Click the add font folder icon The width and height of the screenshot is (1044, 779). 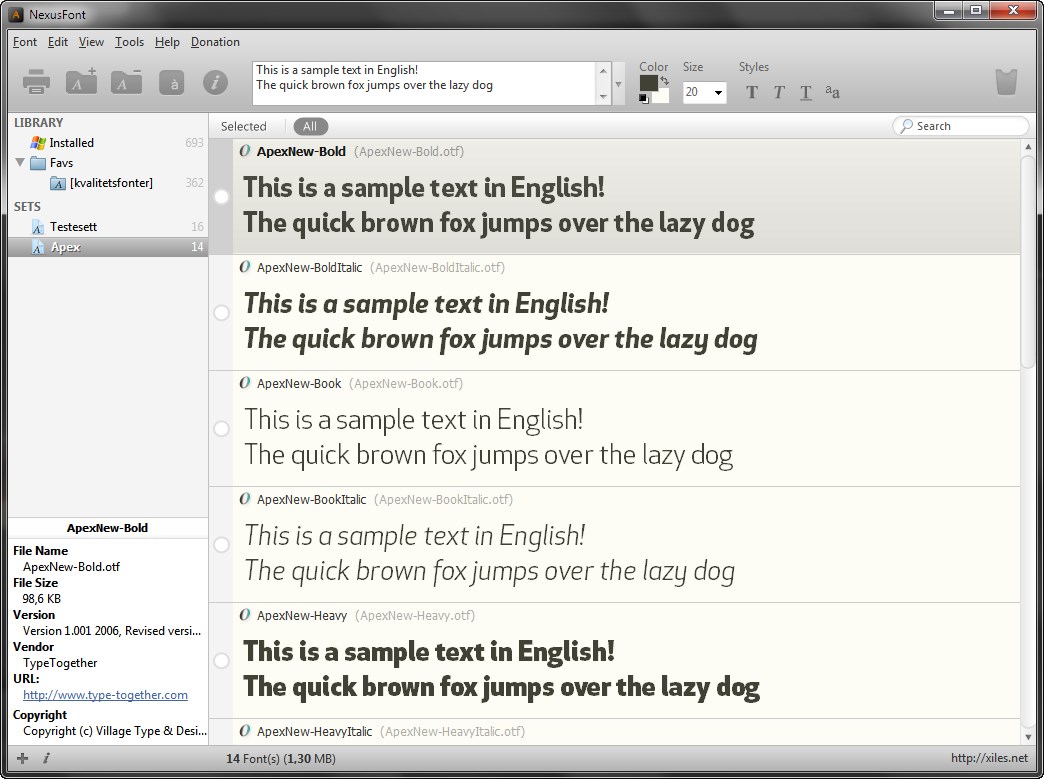click(81, 83)
